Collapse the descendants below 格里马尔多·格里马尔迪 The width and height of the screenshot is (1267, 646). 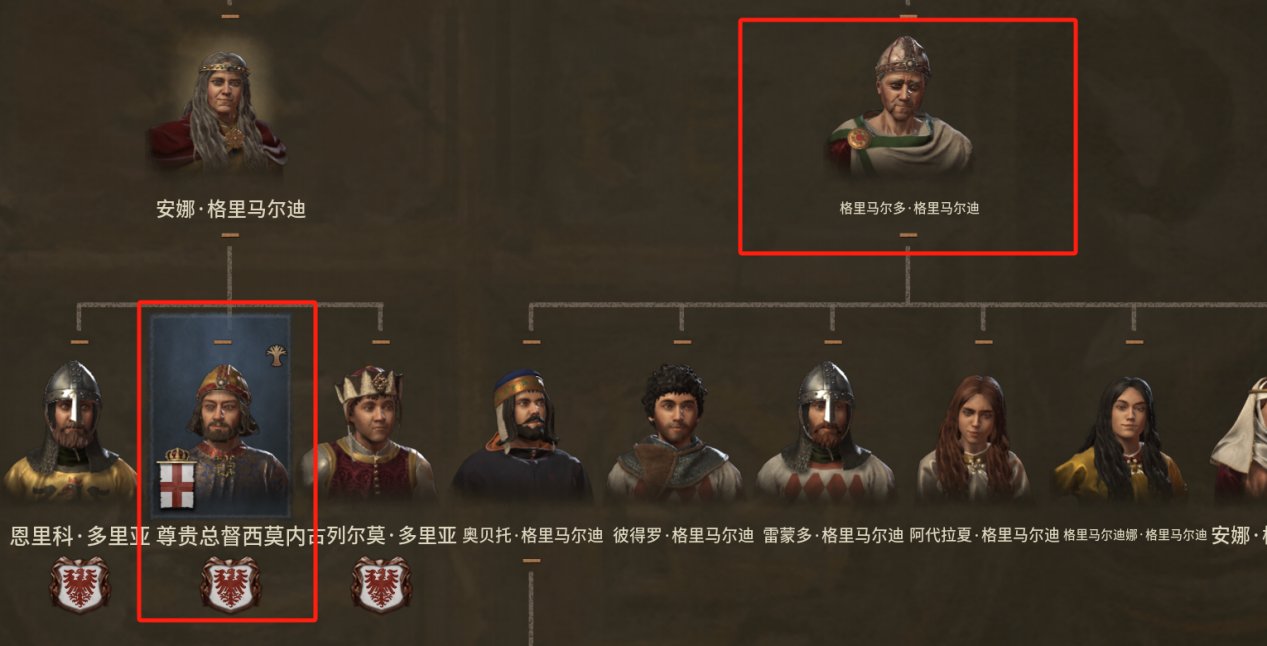(x=908, y=235)
